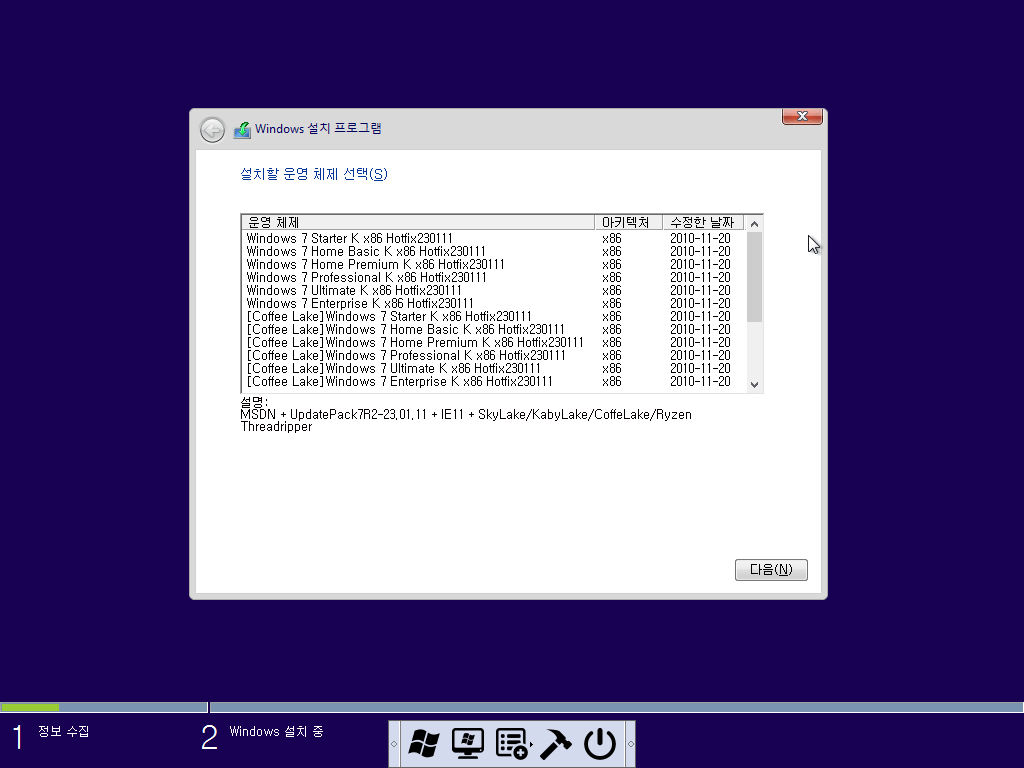Select Windows 7 Professional K x86 row
1024x768 pixels.
pos(493,278)
